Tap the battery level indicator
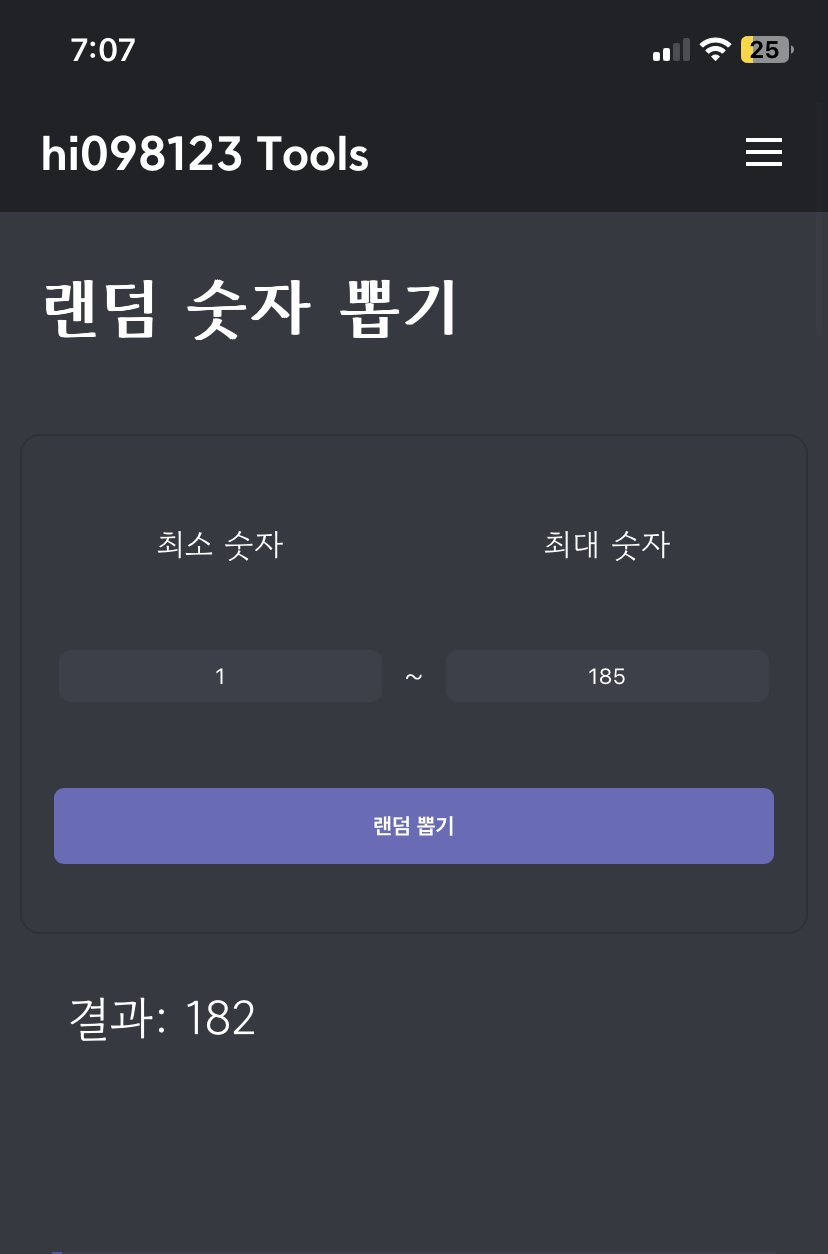The height and width of the screenshot is (1254, 828). [x=765, y=50]
